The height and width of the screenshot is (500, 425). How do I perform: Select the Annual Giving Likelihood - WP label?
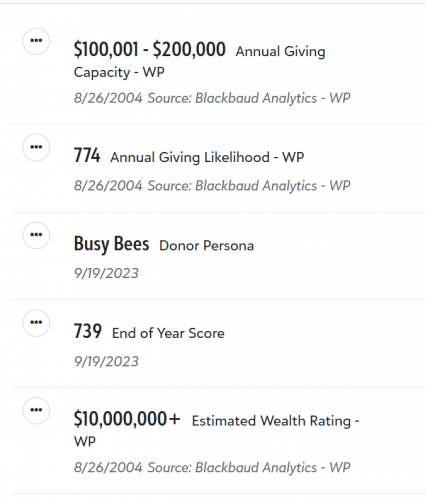(x=207, y=157)
